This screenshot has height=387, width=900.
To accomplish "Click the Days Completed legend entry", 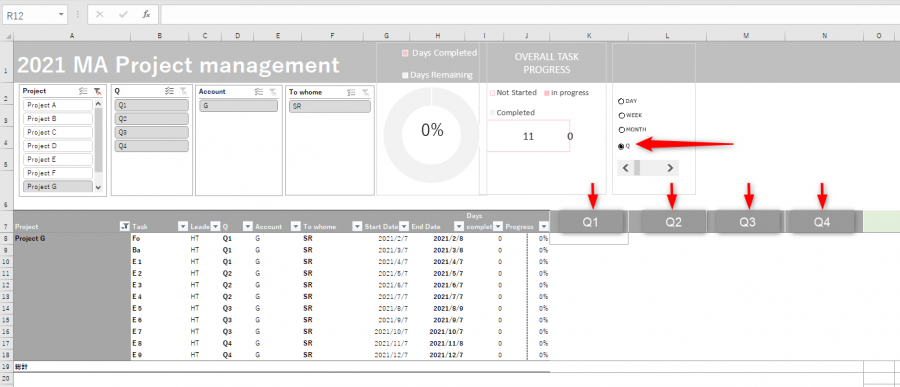I will click(x=439, y=53).
